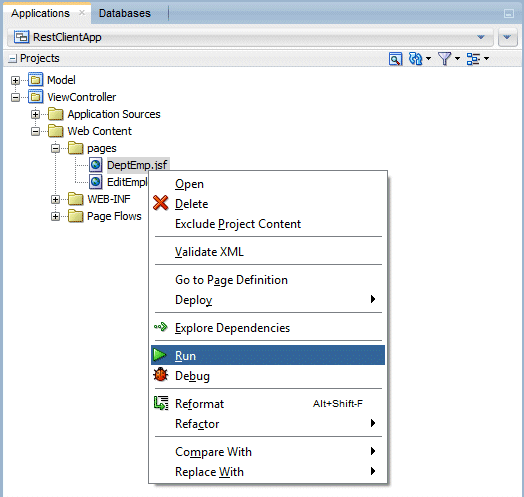Open the Deploy submenu
This screenshot has width=524, height=497.
(x=268, y=300)
